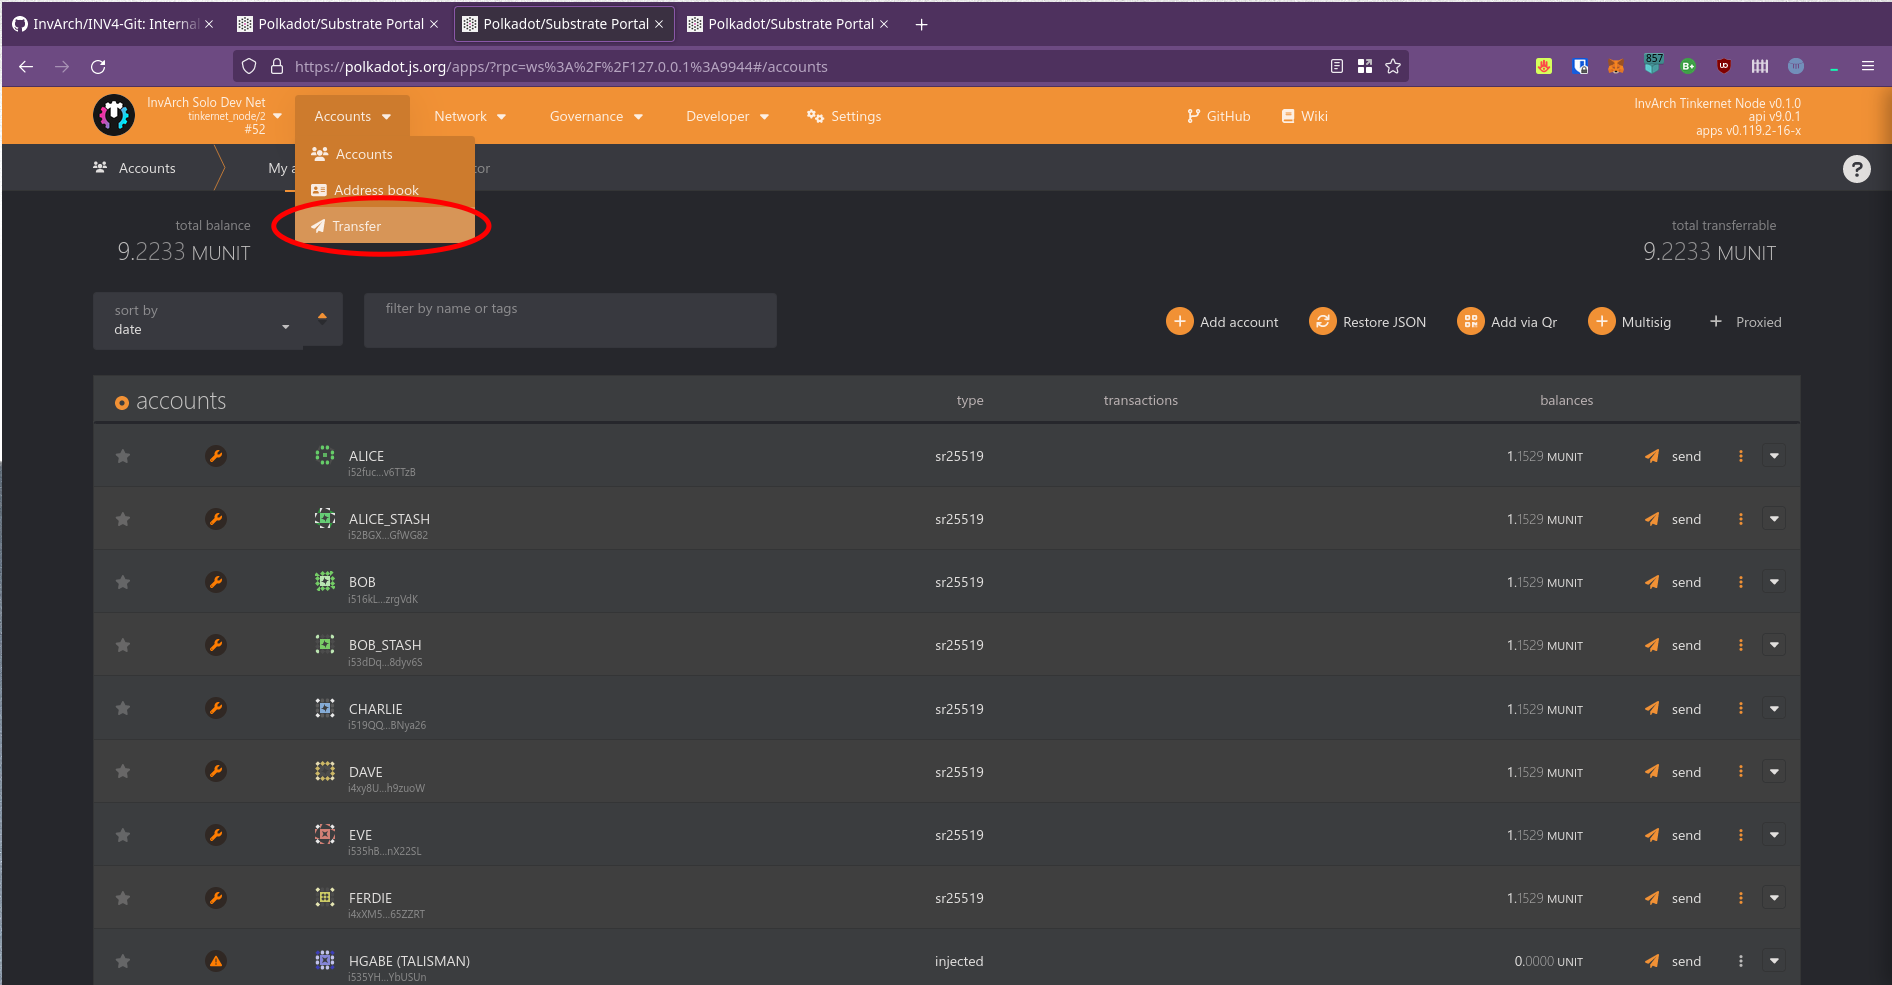Open Address book menu entry
This screenshot has height=985, width=1892.
pyautogui.click(x=384, y=190)
